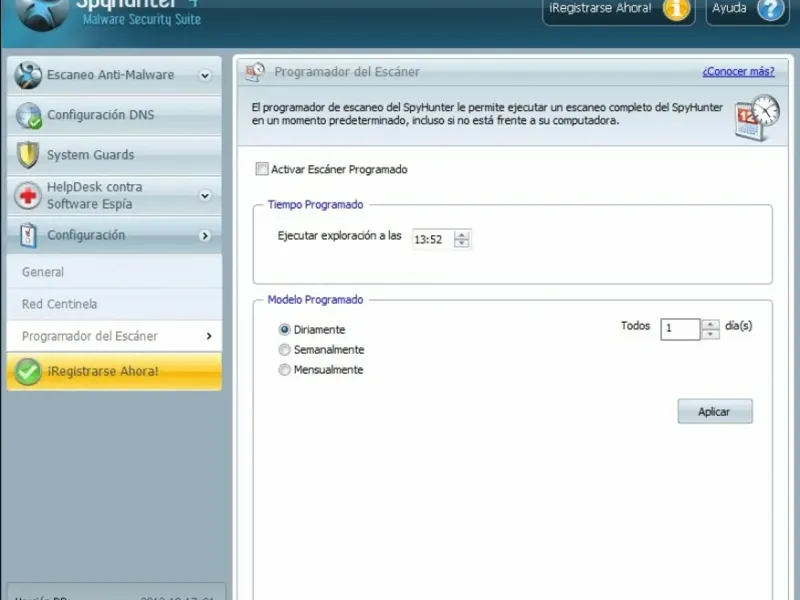Increase the day interval spinner up

click(x=710, y=324)
